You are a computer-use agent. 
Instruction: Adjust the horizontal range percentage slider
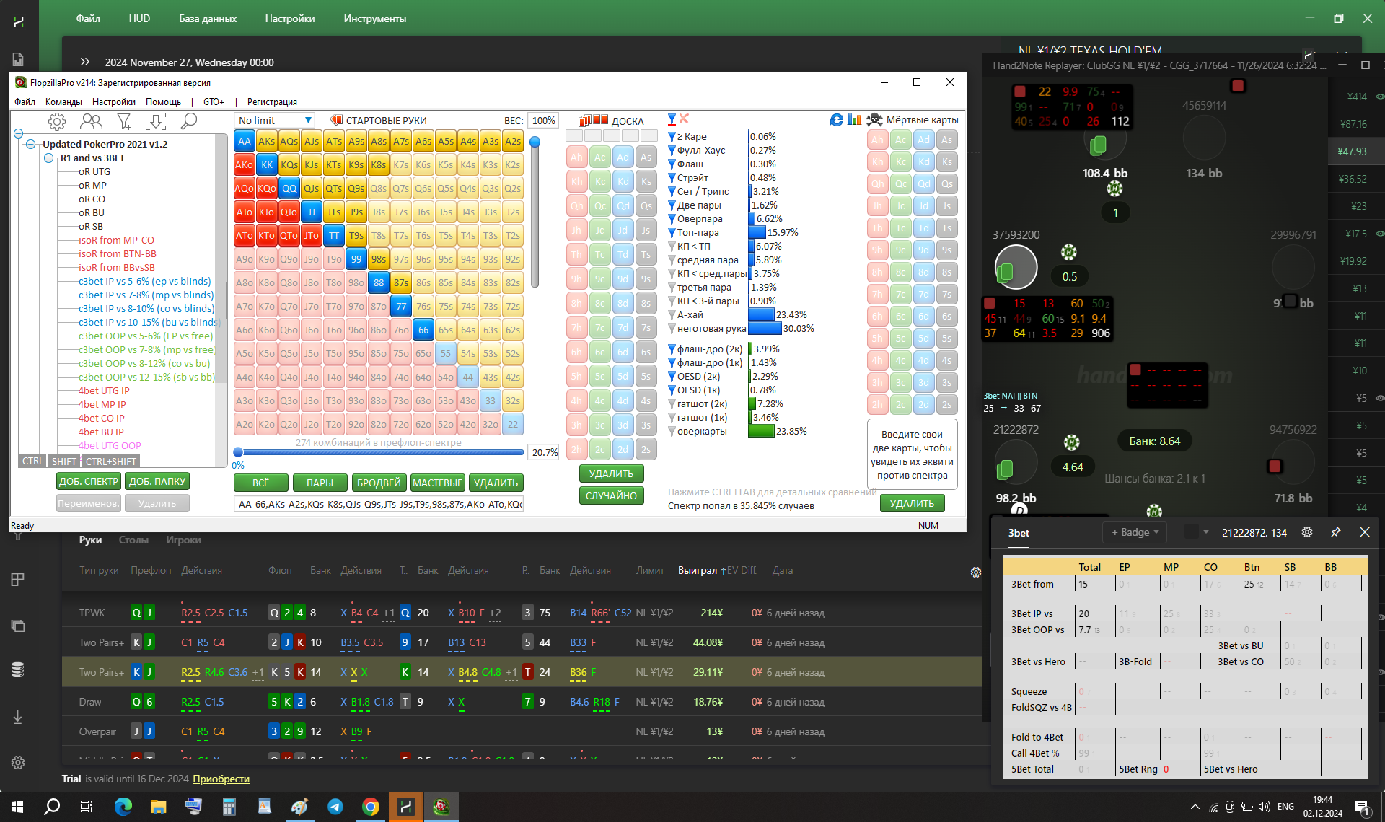point(380,452)
